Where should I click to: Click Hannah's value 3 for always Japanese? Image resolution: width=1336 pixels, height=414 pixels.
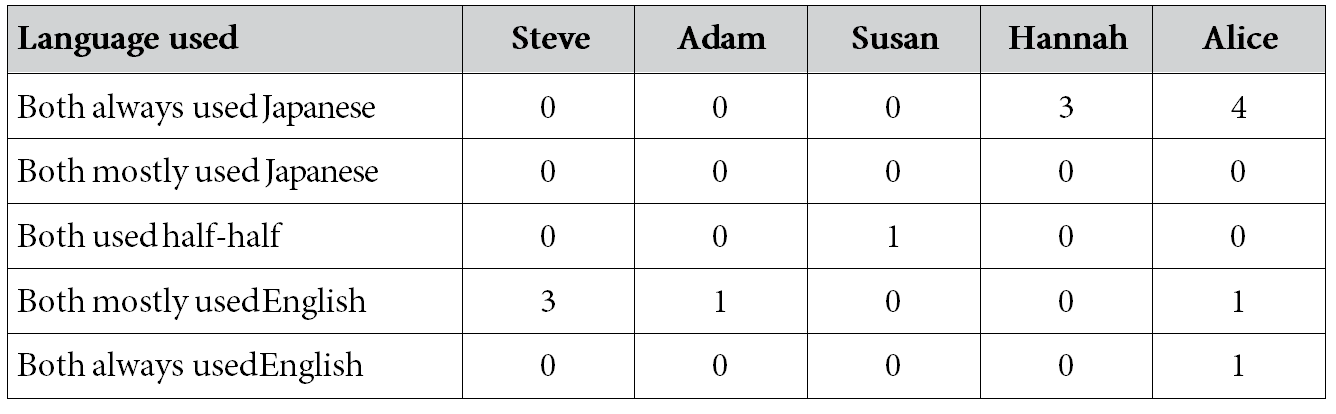tap(1068, 107)
